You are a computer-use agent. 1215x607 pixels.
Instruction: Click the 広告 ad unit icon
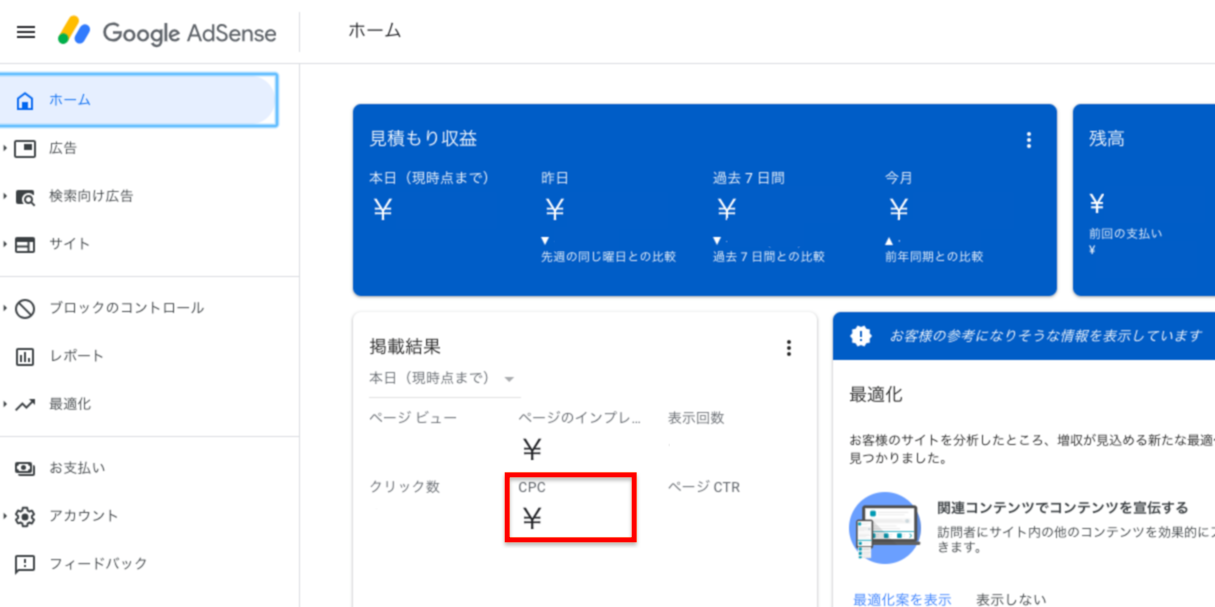(26, 149)
